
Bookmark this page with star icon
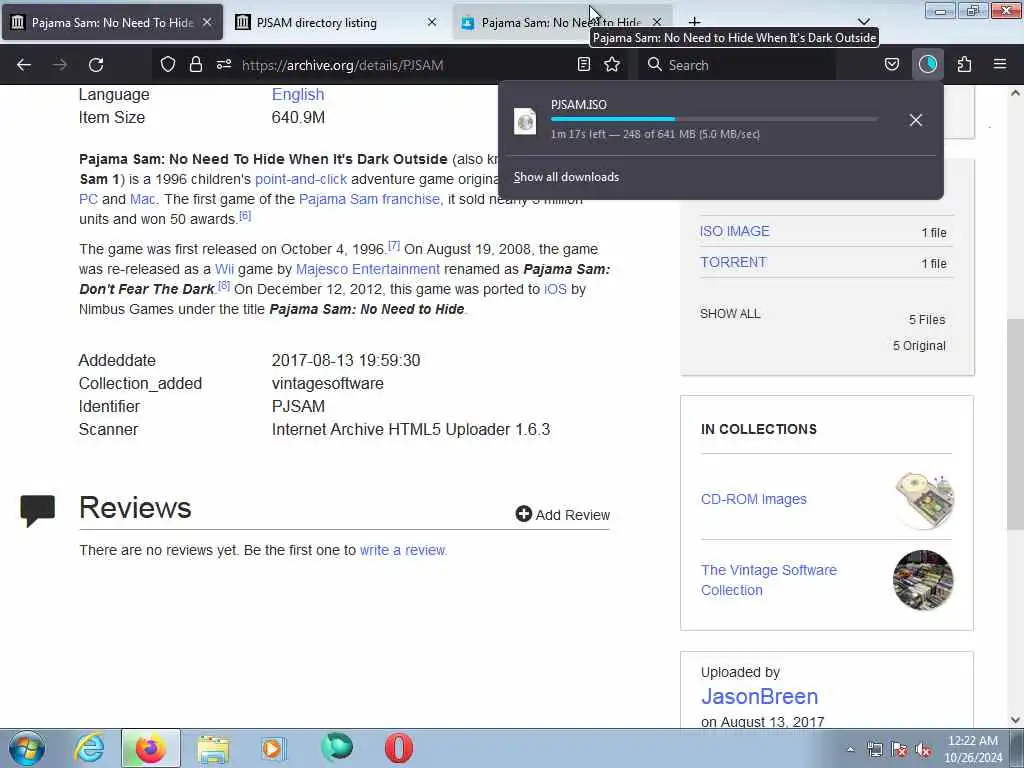pyautogui.click(x=612, y=65)
